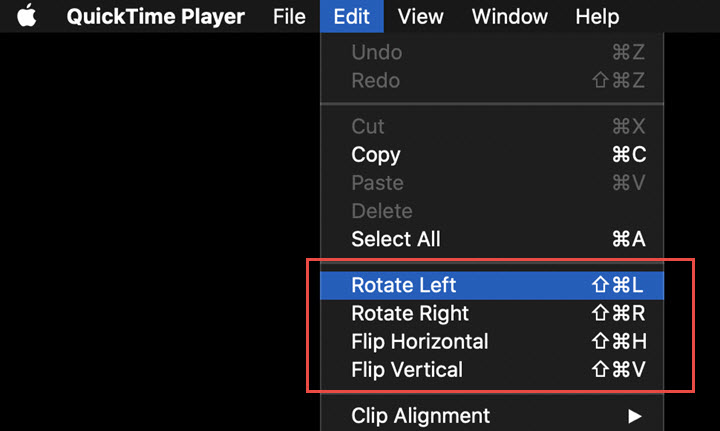
Task: Click the Undo menu entry
Action: pyautogui.click(x=377, y=52)
